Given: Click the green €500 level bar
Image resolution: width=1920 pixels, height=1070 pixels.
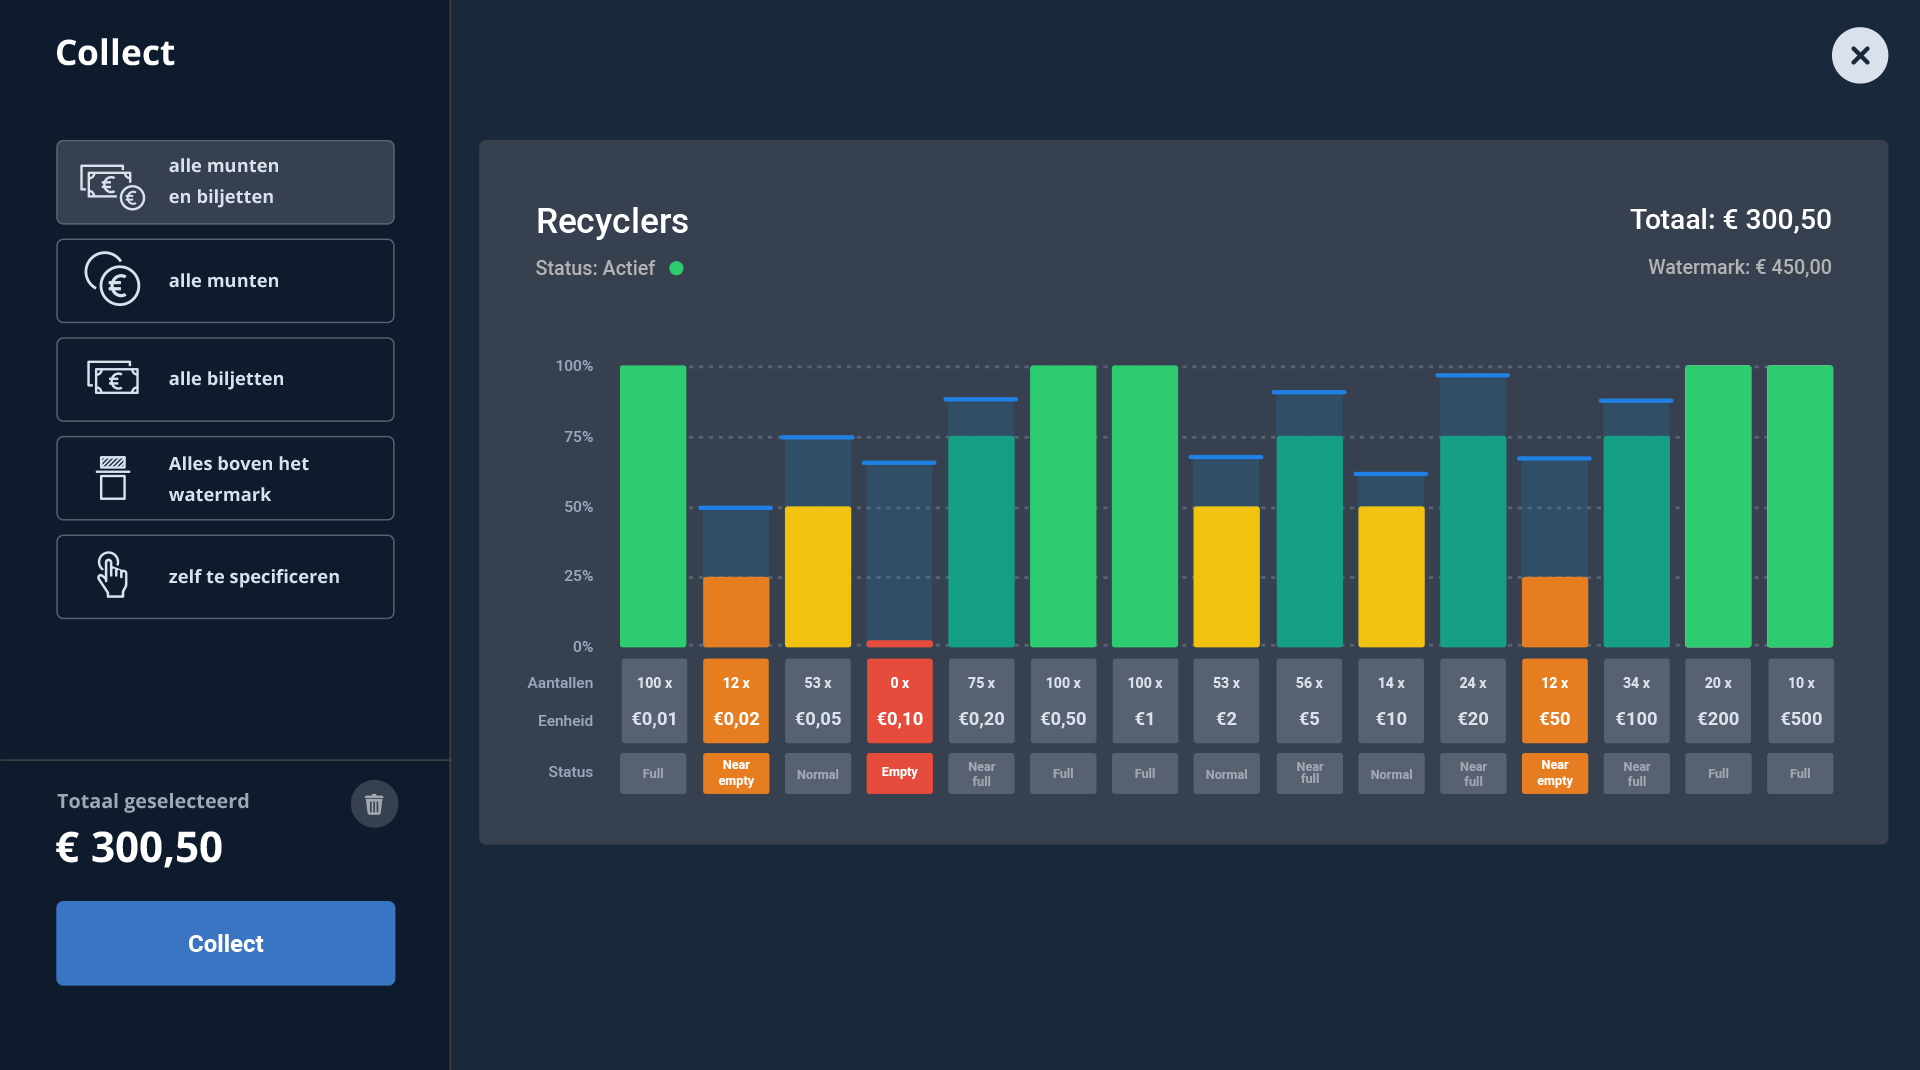Looking at the screenshot, I should [1799, 506].
